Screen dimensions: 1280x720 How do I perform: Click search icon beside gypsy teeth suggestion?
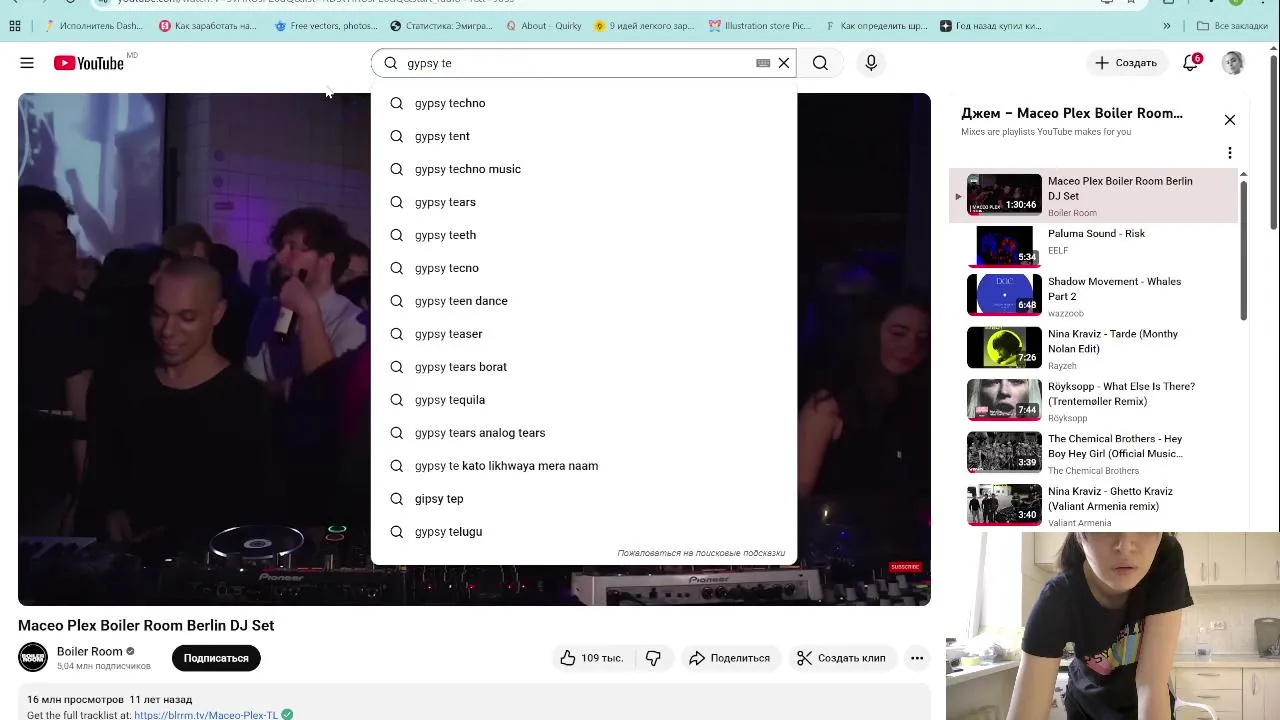(x=397, y=235)
